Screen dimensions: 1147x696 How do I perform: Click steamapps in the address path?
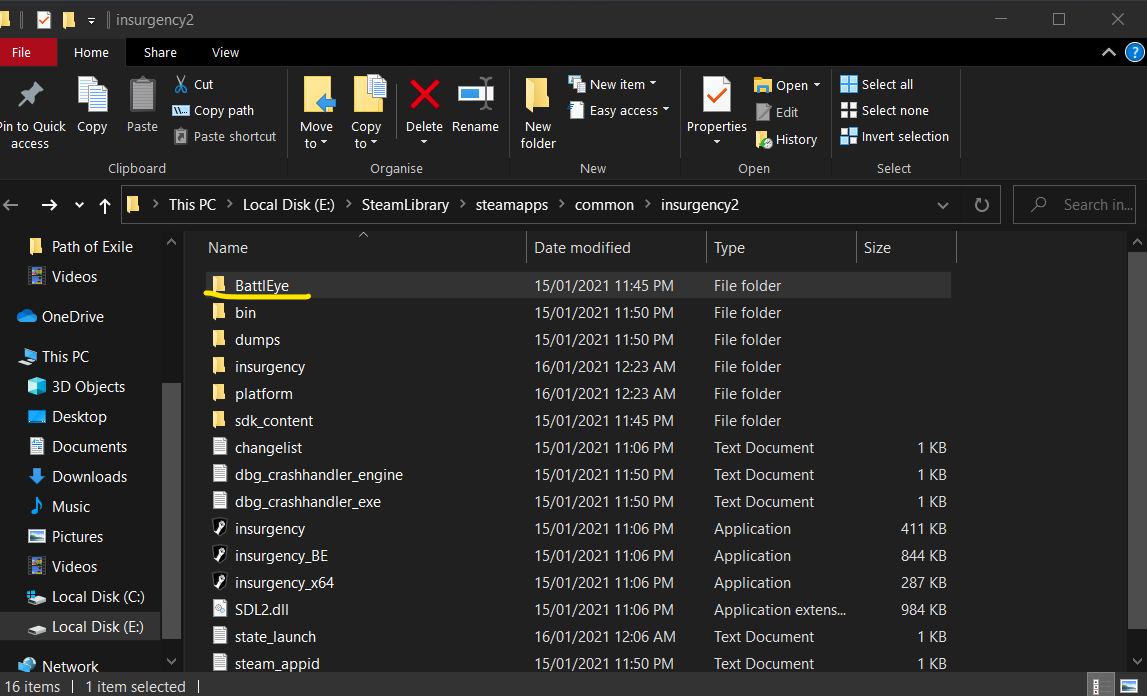[x=511, y=205]
